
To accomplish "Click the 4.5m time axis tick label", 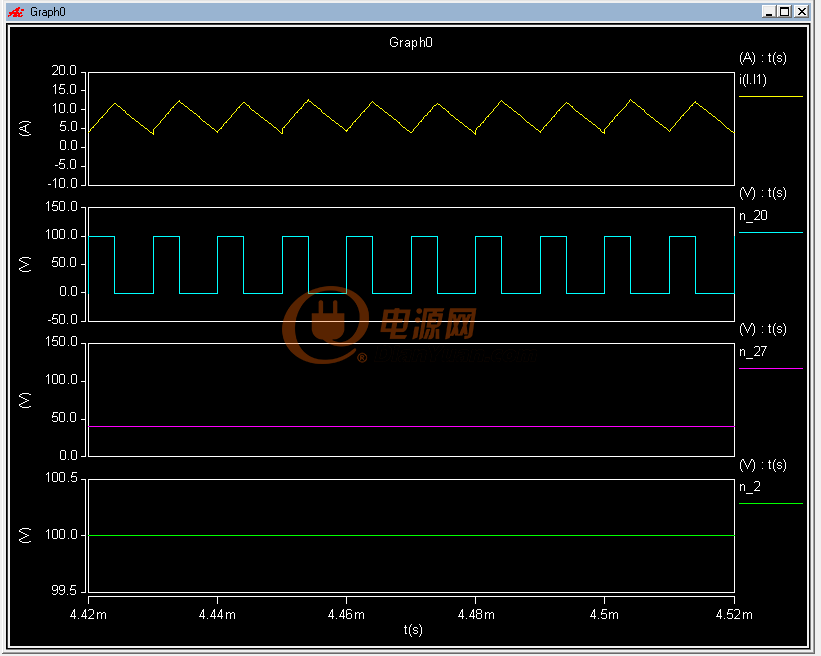I will [604, 614].
